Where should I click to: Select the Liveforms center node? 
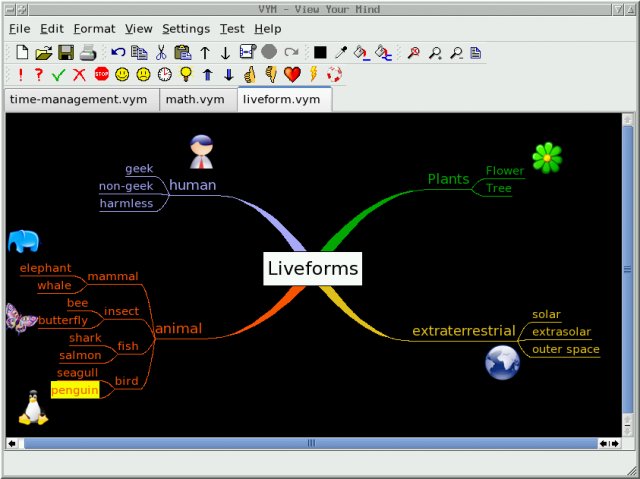tap(313, 268)
